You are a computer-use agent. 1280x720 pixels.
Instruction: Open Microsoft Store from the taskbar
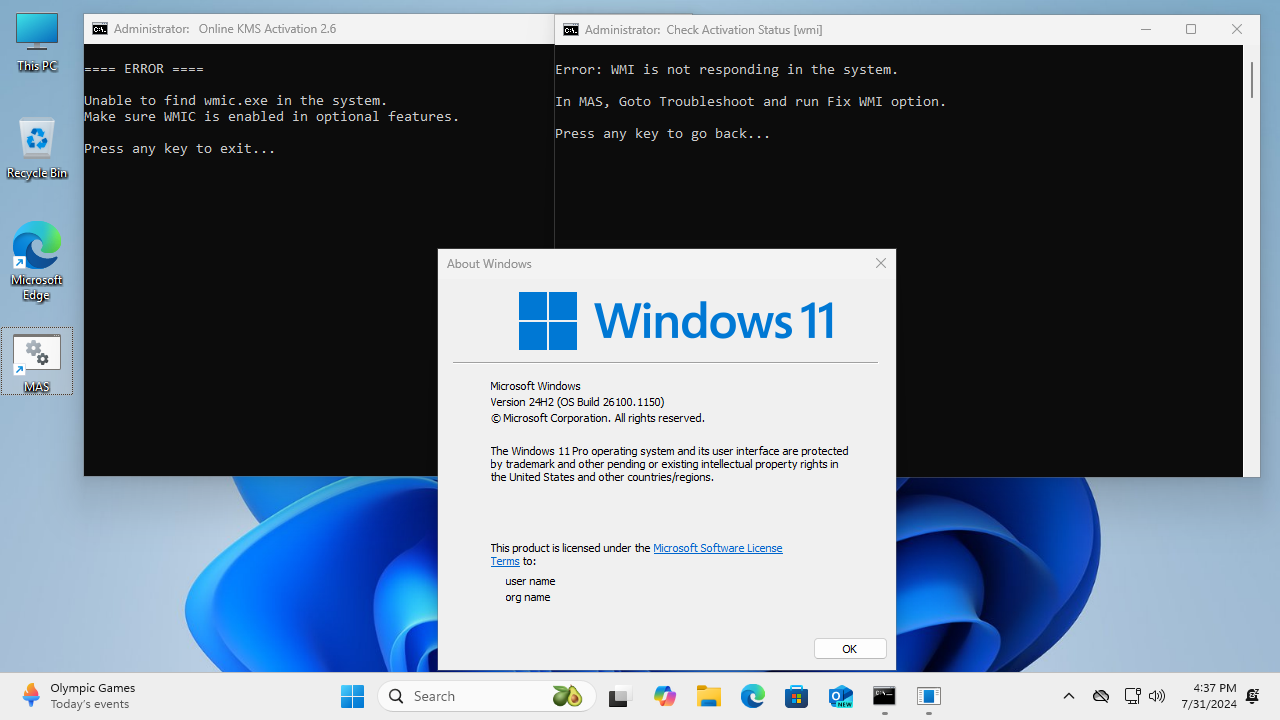[797, 696]
